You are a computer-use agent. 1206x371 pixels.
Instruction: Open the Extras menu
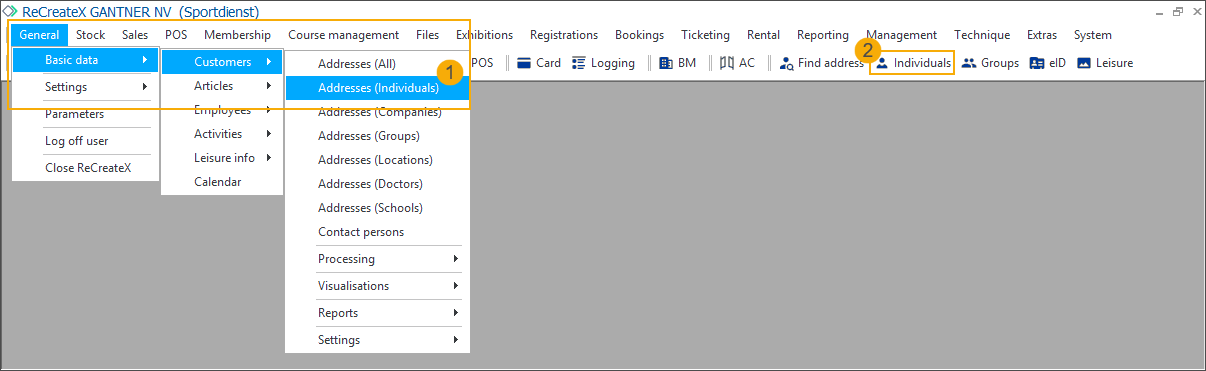click(1041, 35)
